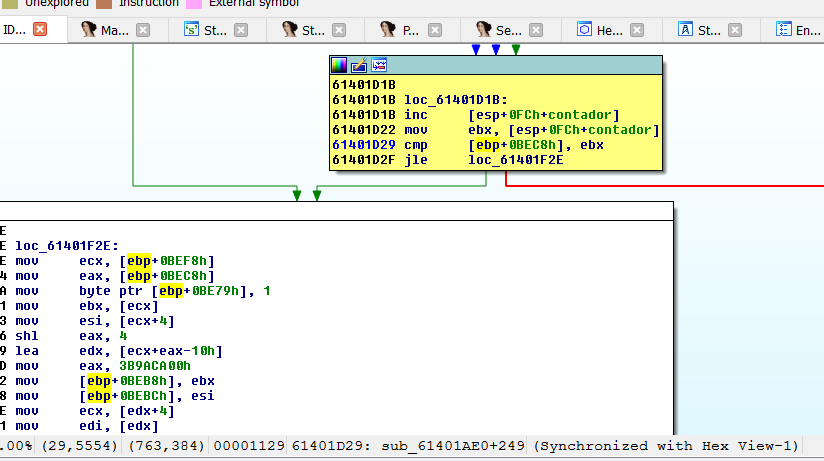Screen dimensions: 824x461
Task: Close the "Ma..." tab
Action: (x=143, y=30)
